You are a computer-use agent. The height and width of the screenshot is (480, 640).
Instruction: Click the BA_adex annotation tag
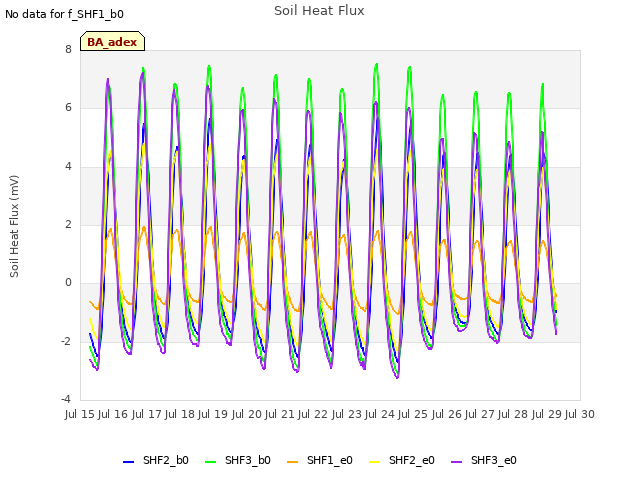[112, 42]
